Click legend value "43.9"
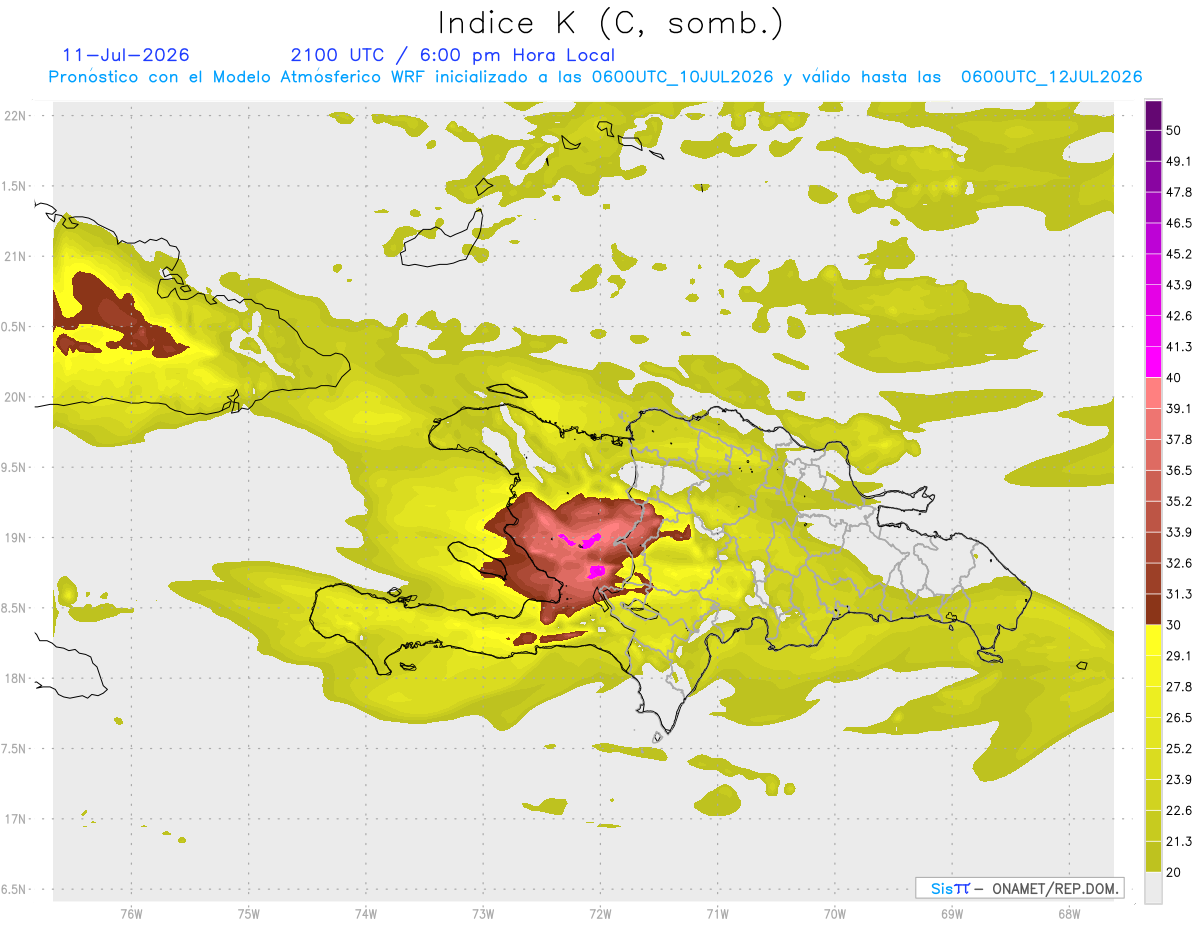1200x927 pixels. (1178, 285)
